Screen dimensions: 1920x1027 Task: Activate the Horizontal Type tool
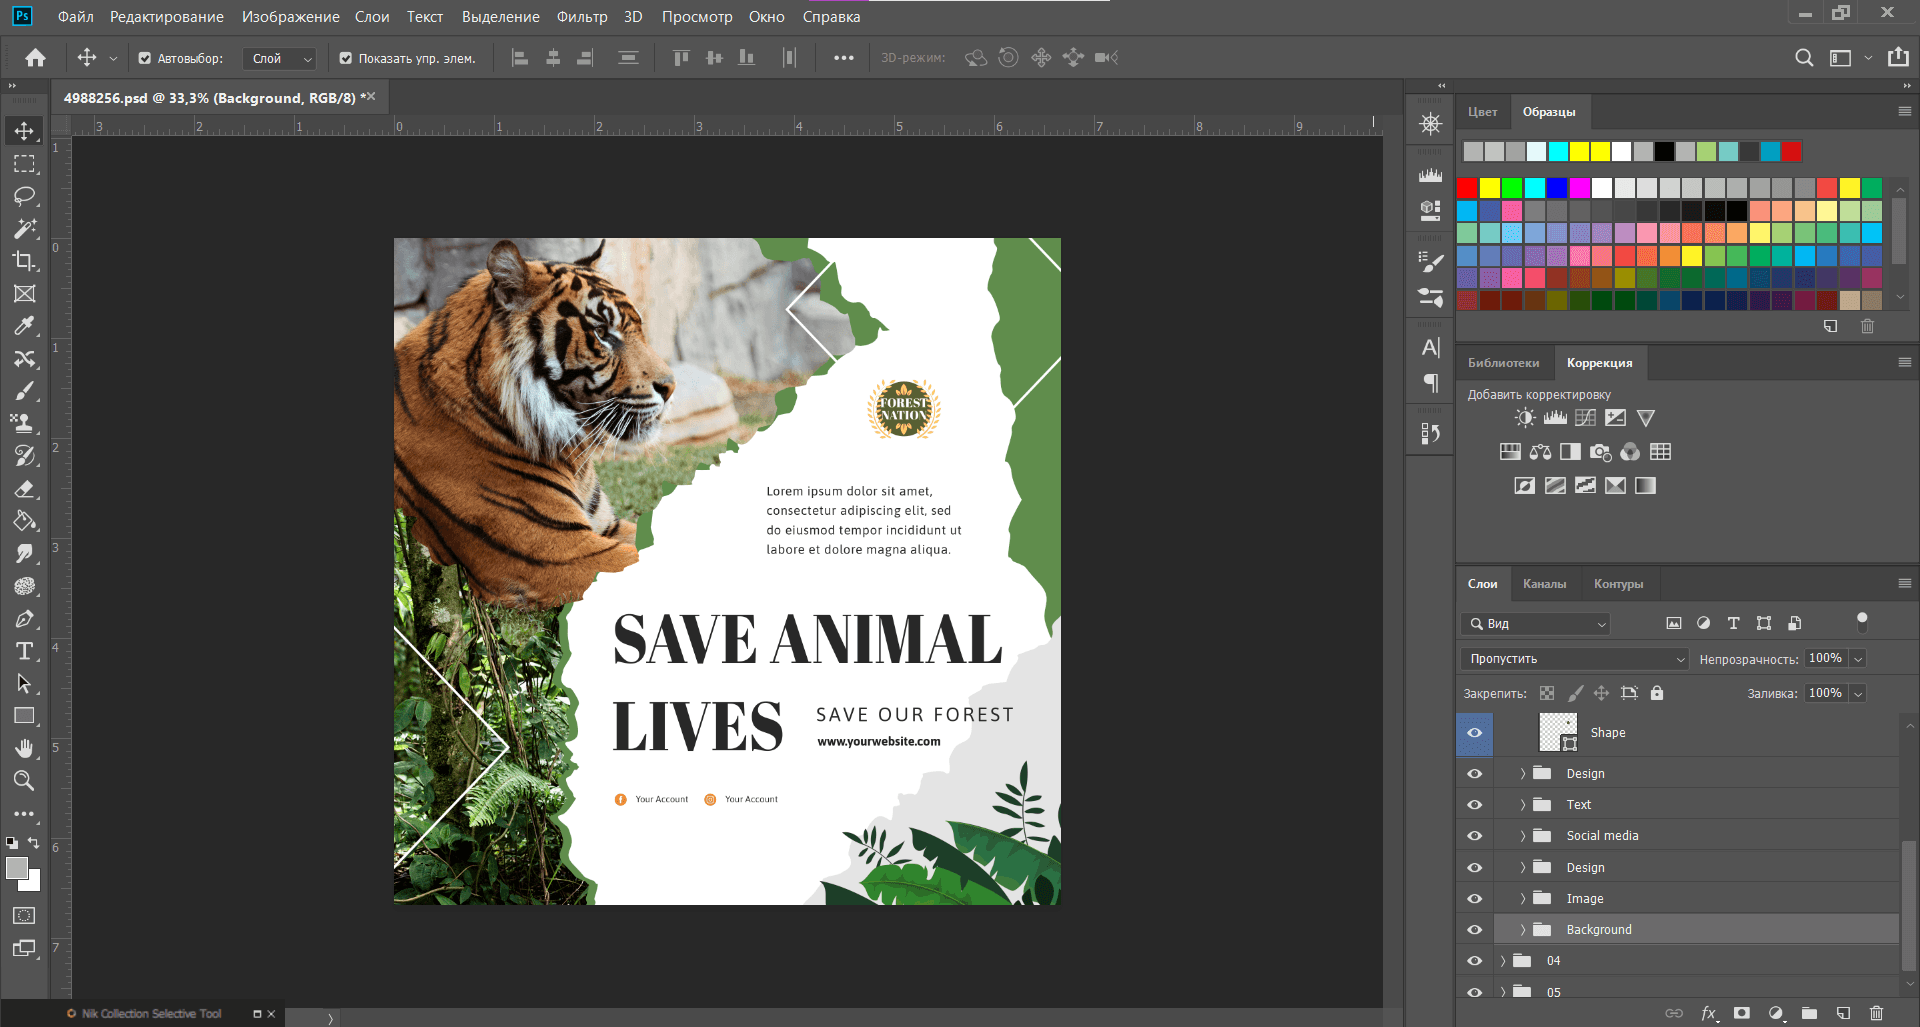(24, 651)
